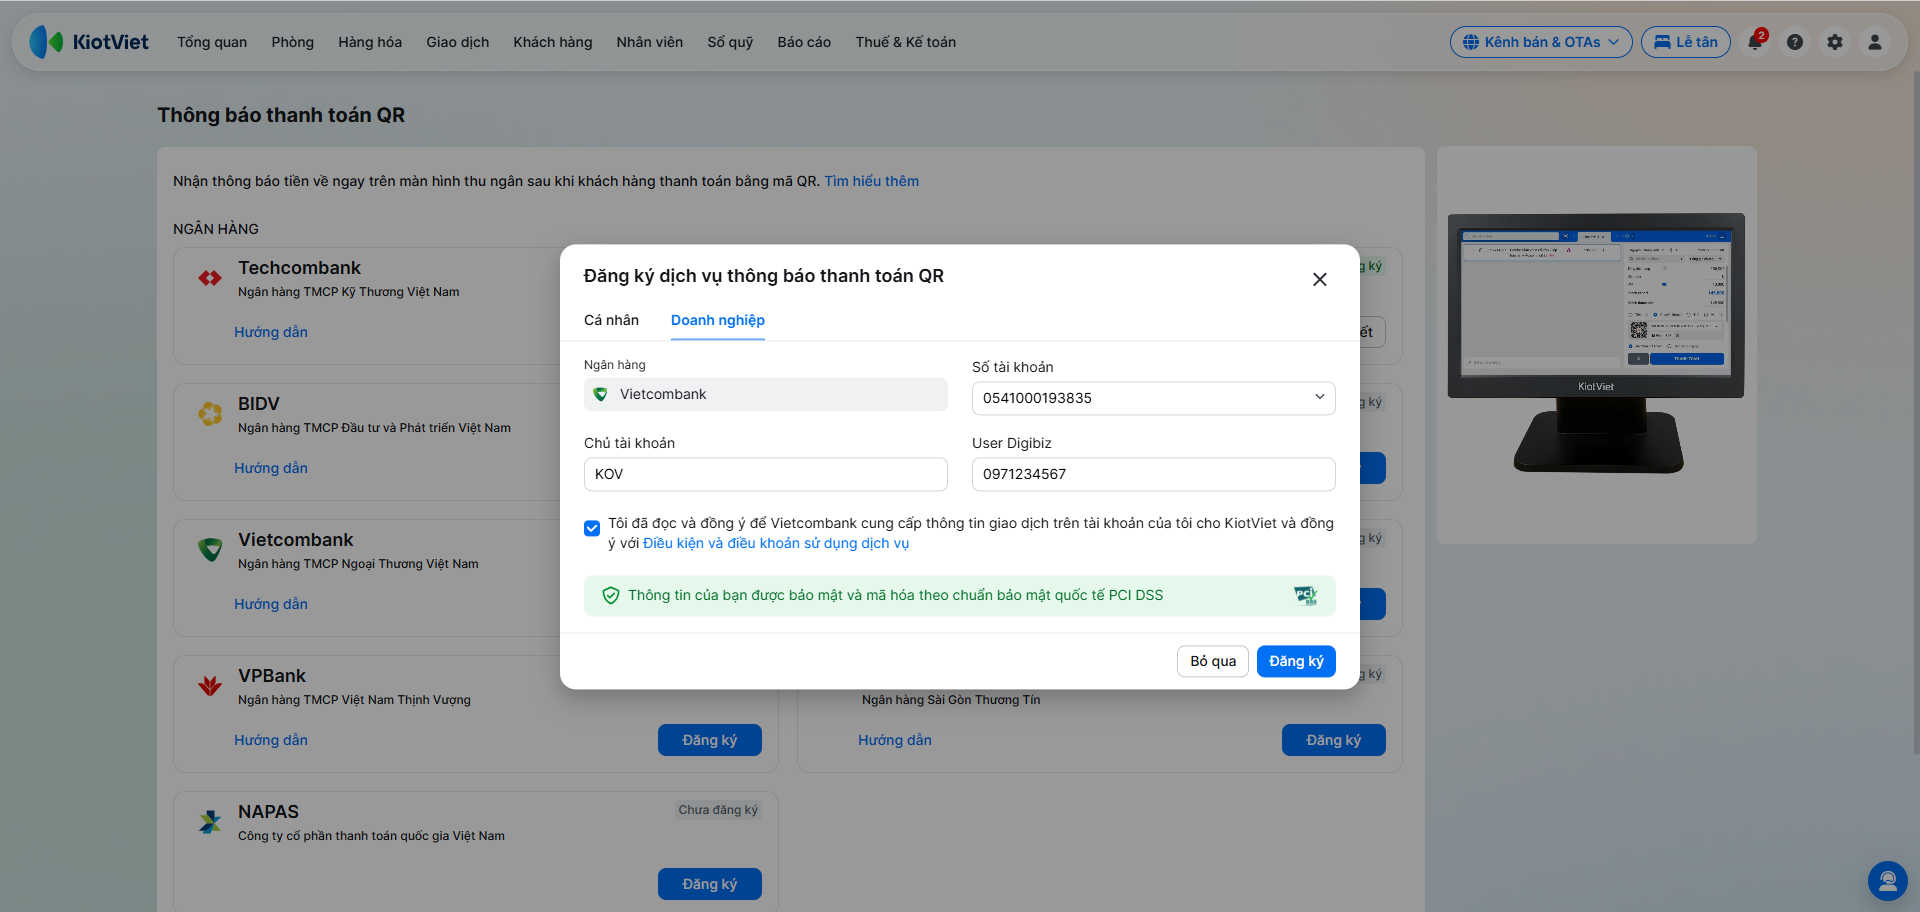Uncheck the Vietcombank terms agreement checkbox
1920x912 pixels.
(x=592, y=528)
